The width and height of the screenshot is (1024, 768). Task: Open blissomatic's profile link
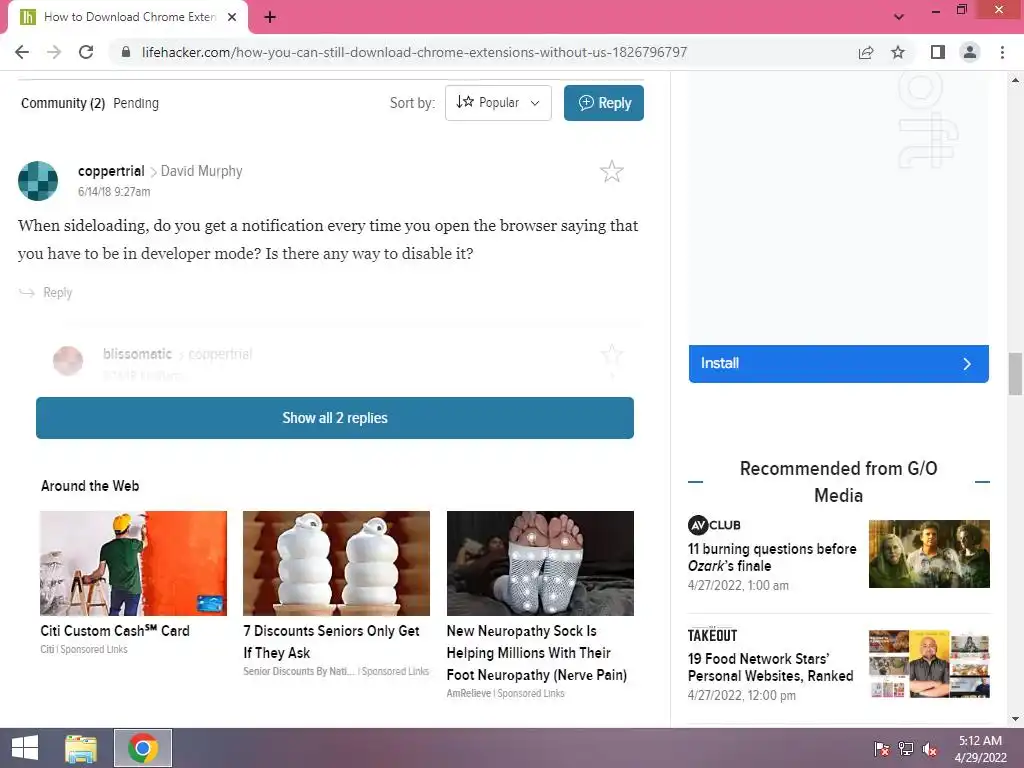(x=137, y=354)
